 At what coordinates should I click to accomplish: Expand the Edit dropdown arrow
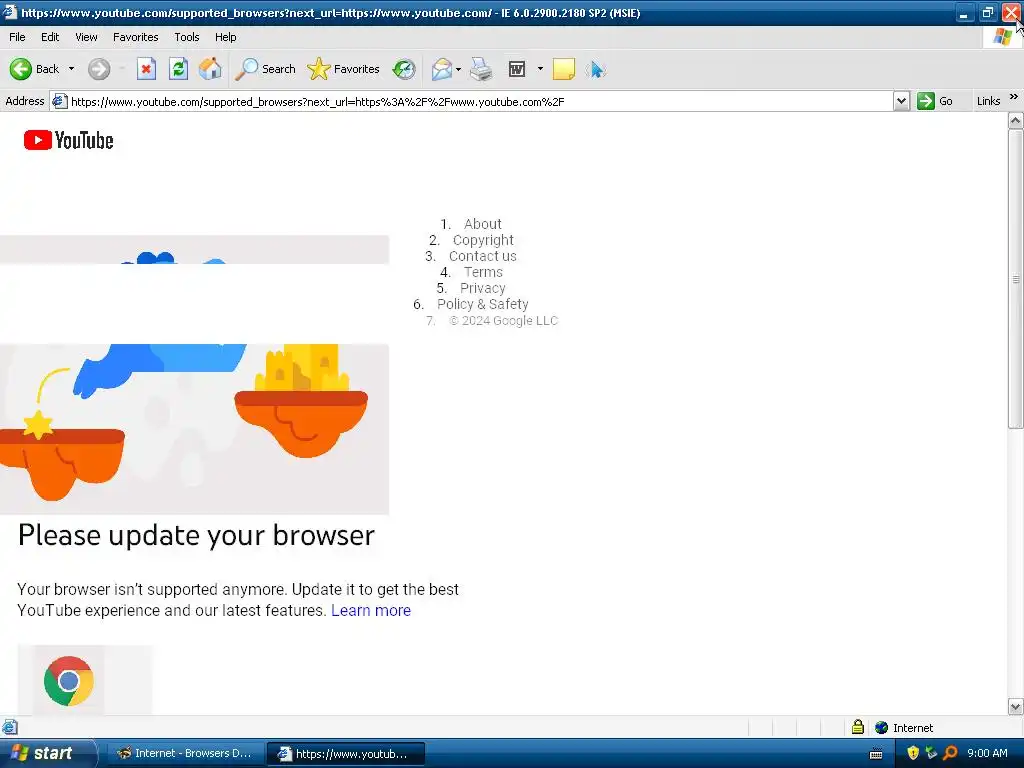(x=540, y=69)
